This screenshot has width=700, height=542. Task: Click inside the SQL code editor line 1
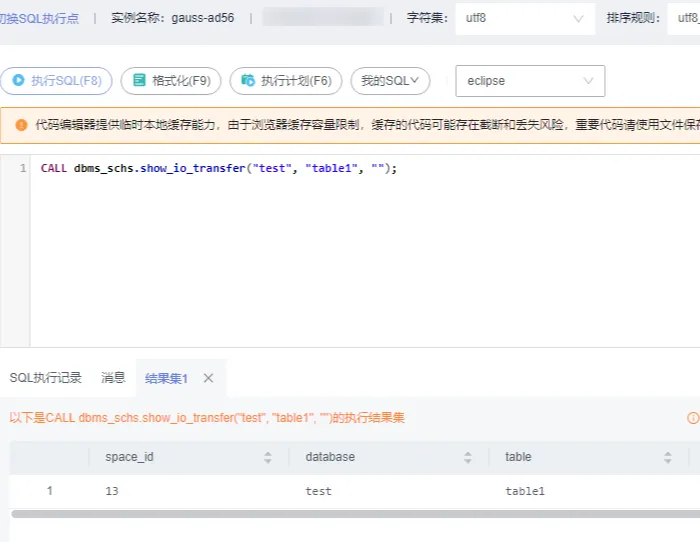click(219, 168)
